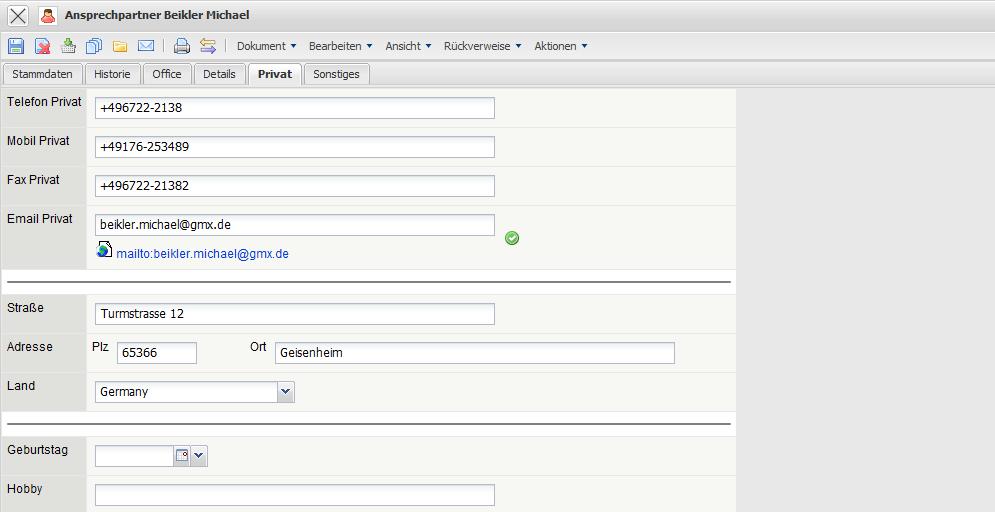
Task: Expand the Aktionen menu
Action: pyautogui.click(x=560, y=46)
